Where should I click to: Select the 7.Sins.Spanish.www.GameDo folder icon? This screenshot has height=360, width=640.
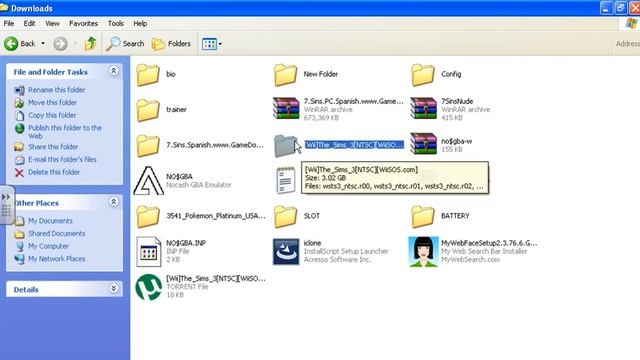[x=148, y=145]
